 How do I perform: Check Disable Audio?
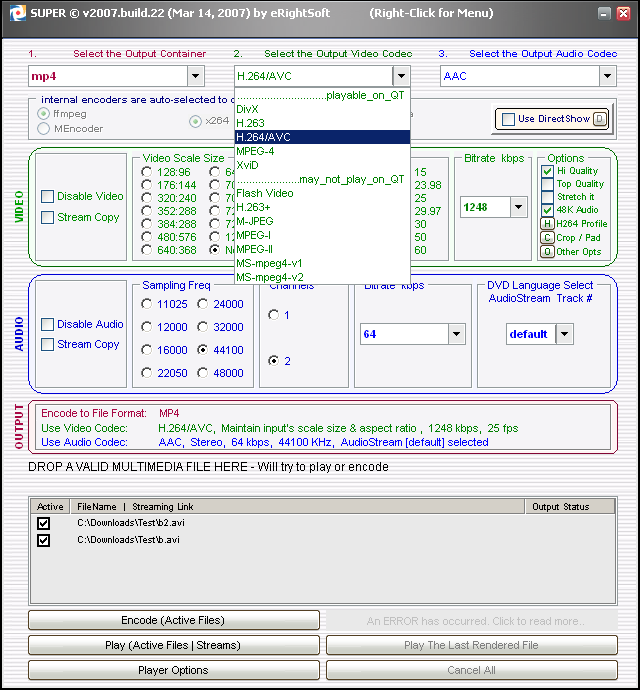point(48,324)
